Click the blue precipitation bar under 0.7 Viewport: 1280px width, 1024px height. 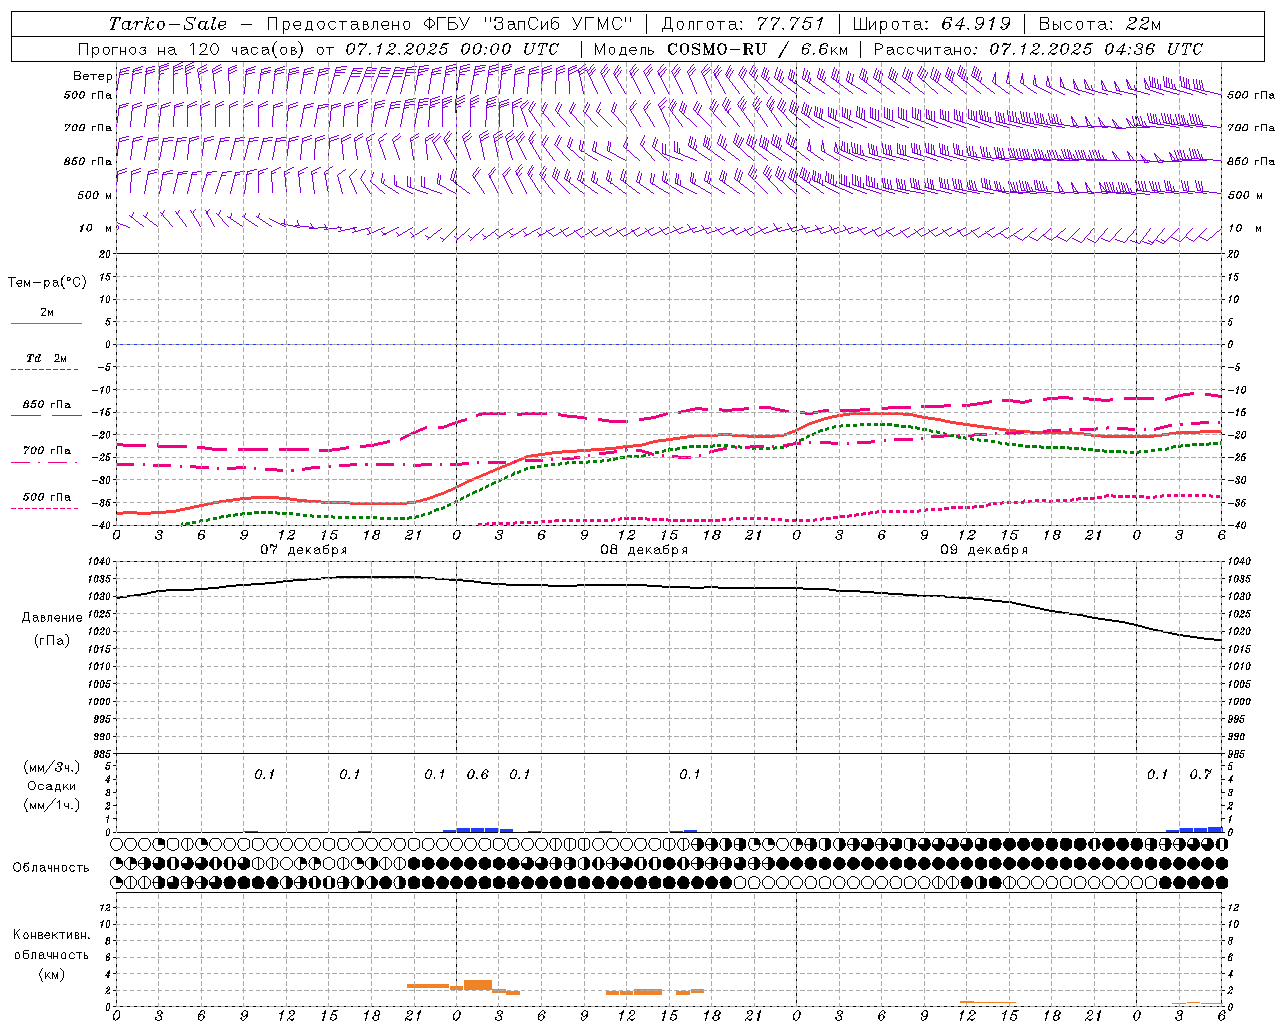[x=1200, y=829]
